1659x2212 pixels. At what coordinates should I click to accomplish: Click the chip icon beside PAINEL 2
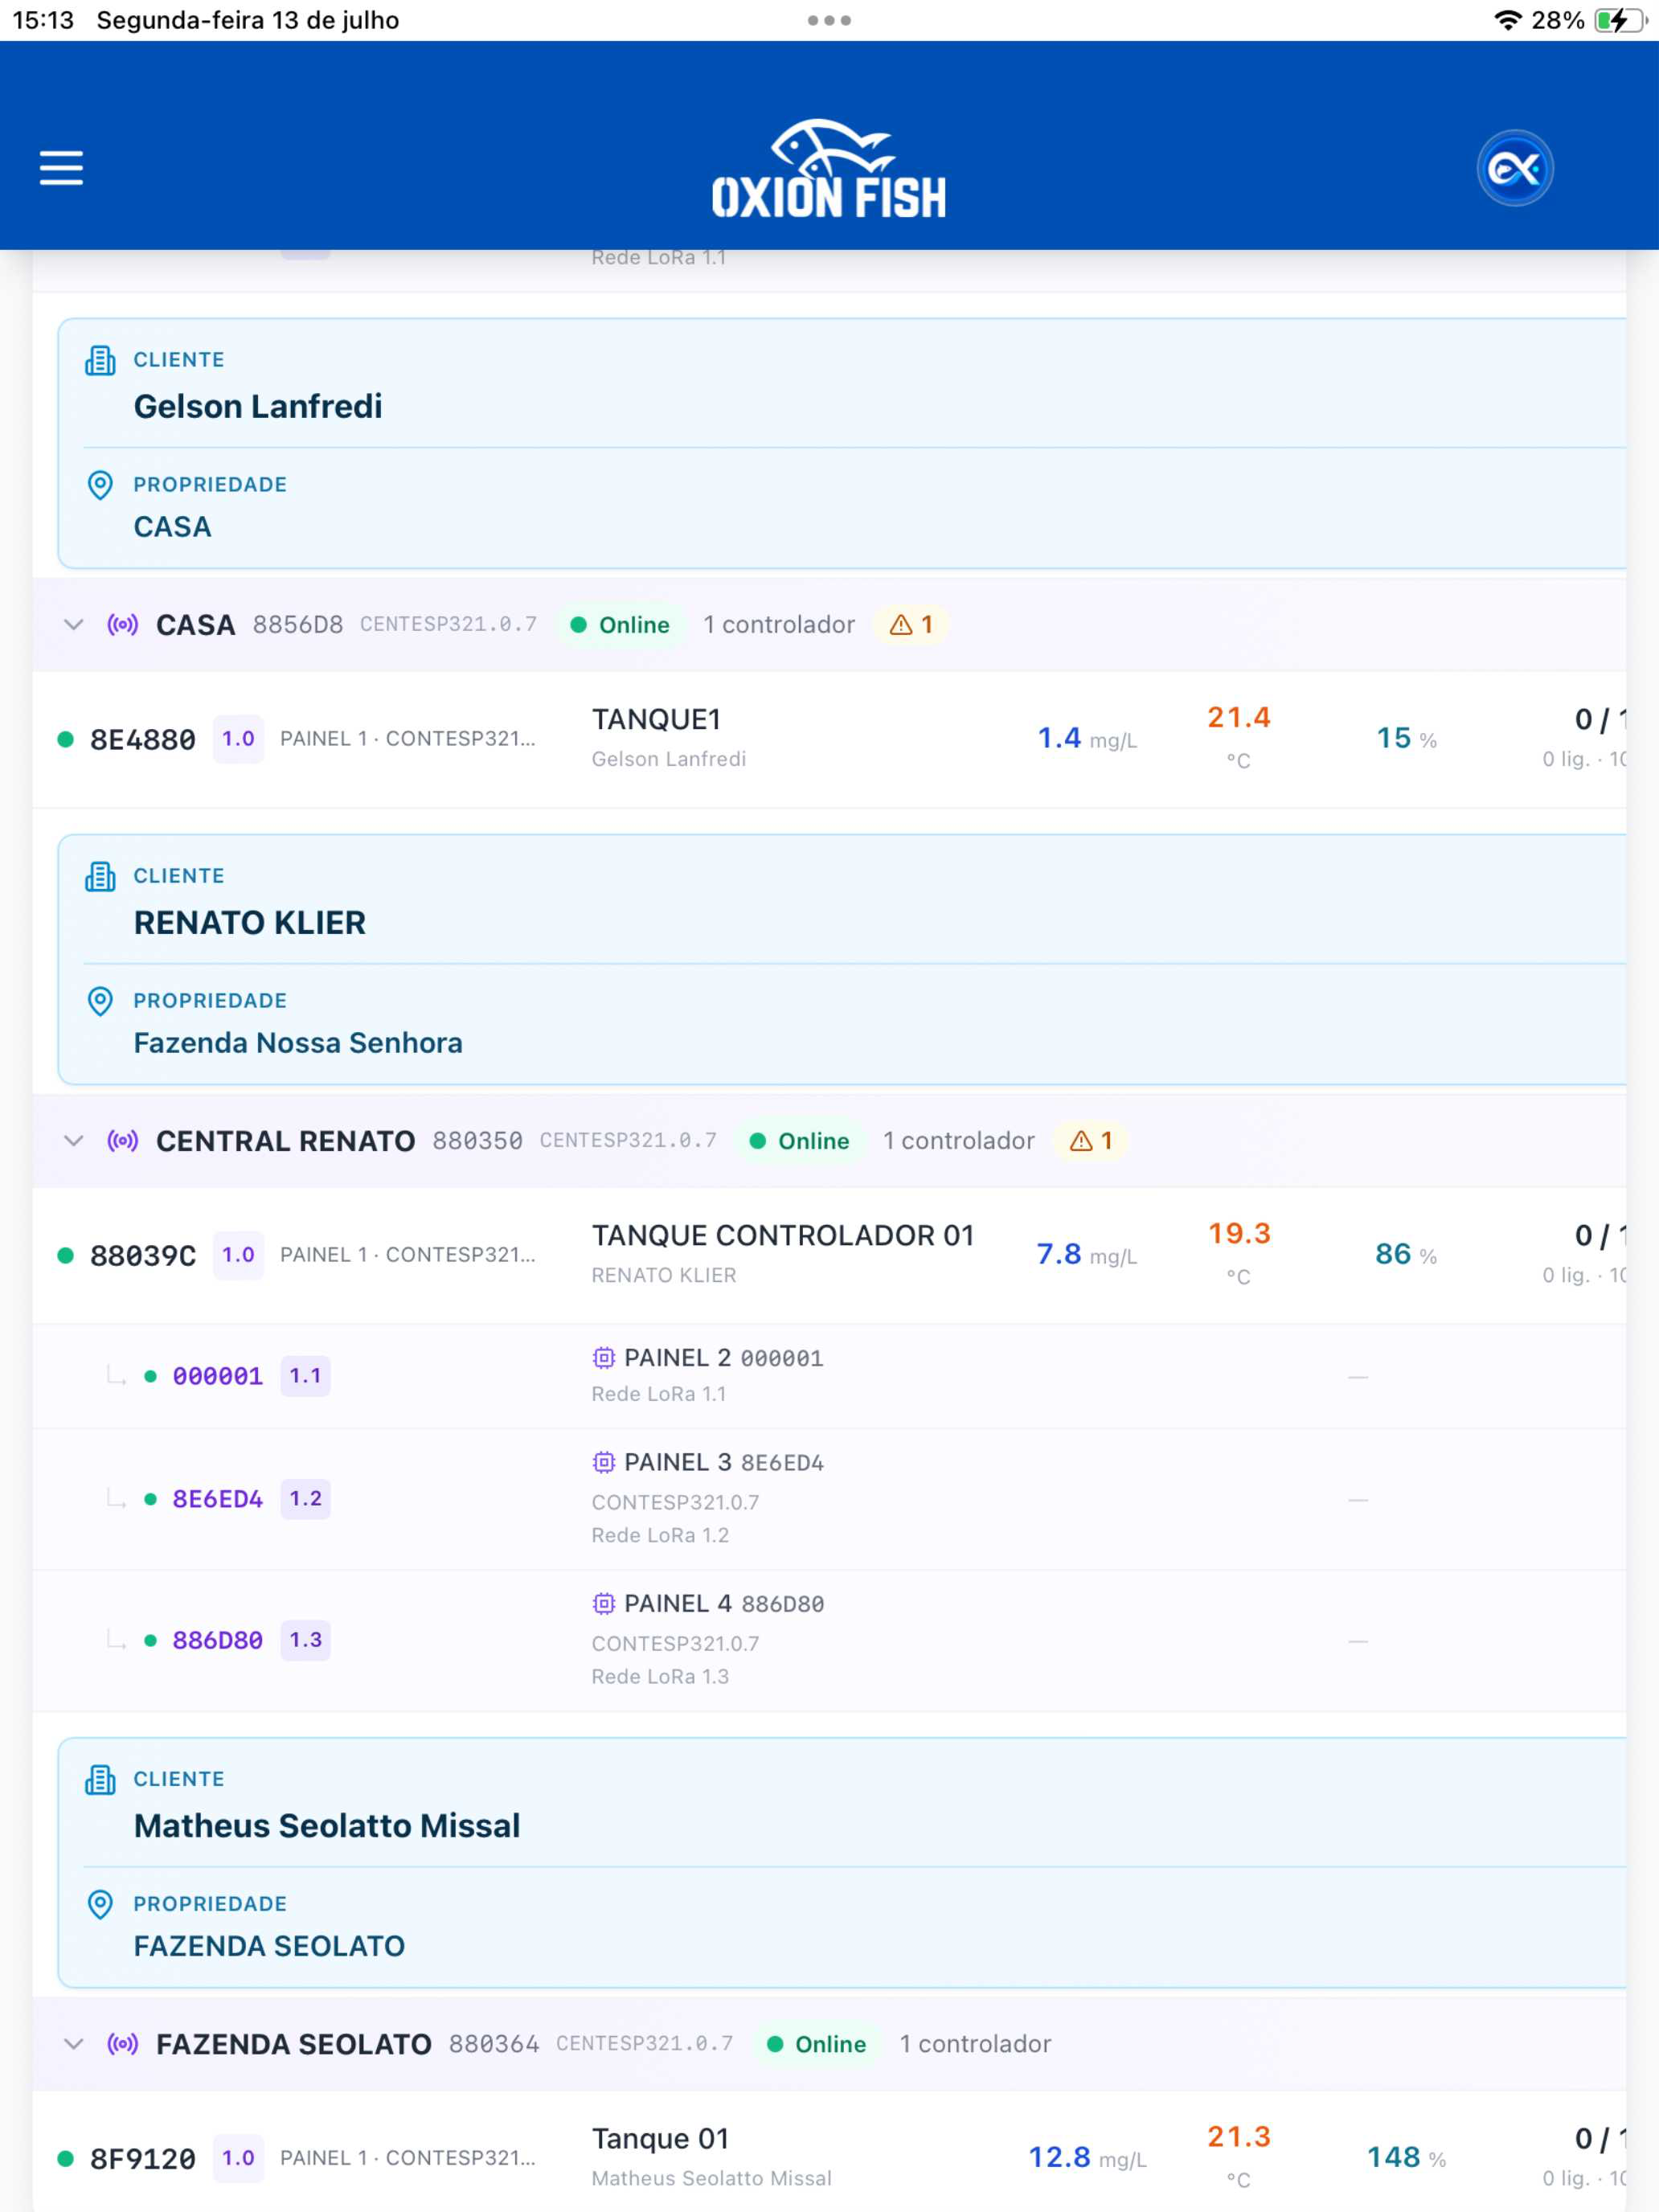pyautogui.click(x=603, y=1358)
